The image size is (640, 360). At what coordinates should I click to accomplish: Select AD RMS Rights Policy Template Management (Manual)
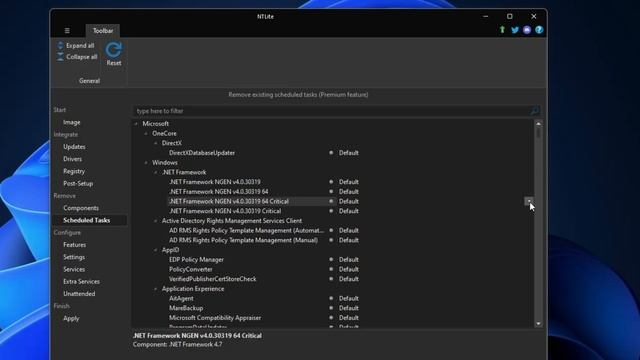(243, 240)
